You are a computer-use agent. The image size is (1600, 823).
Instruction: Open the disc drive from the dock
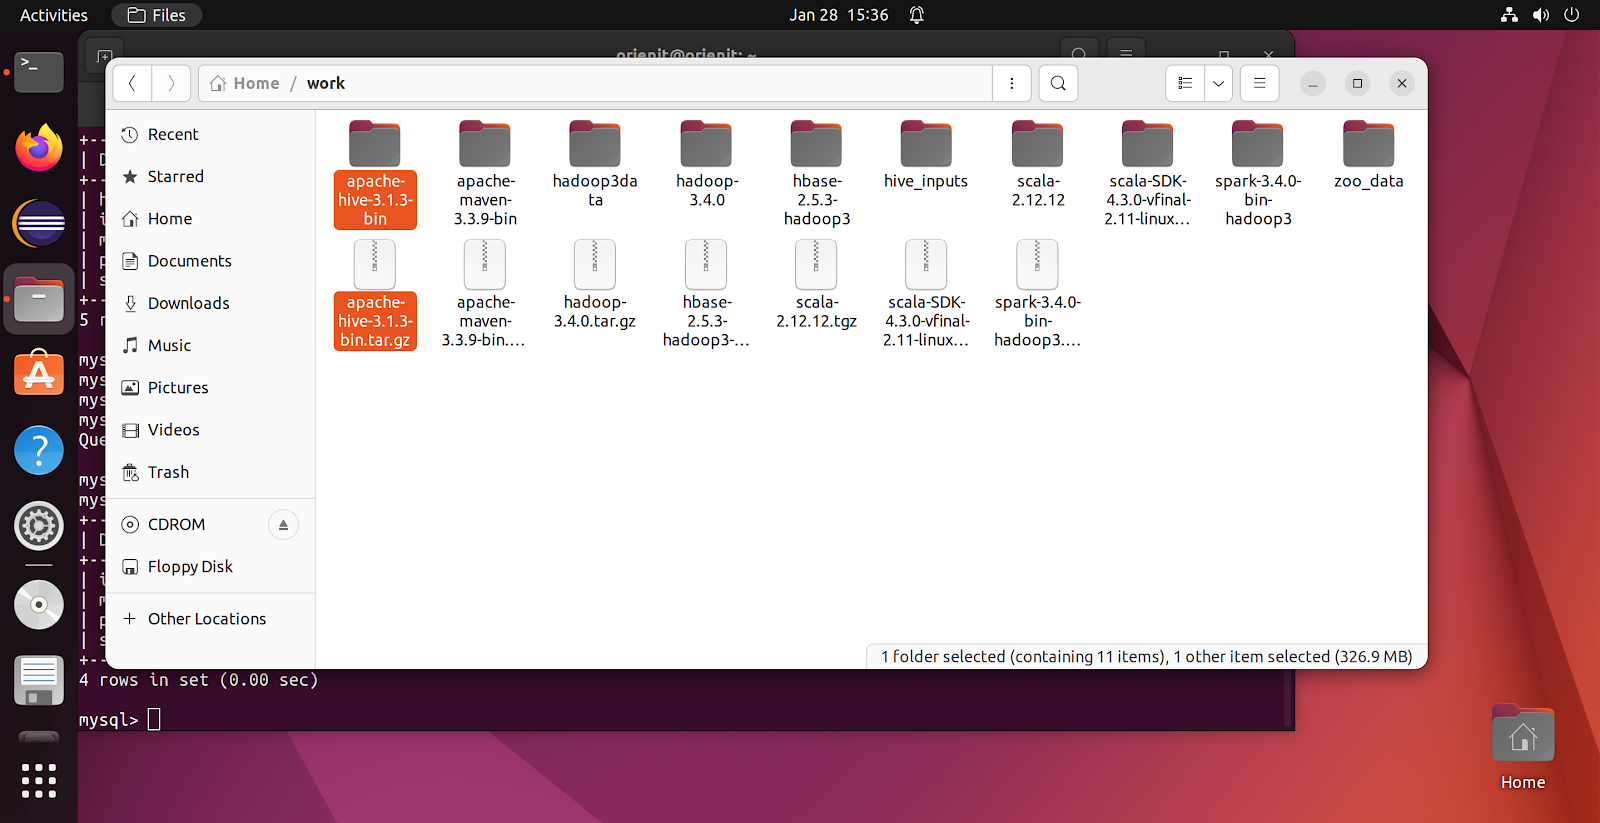coord(39,605)
